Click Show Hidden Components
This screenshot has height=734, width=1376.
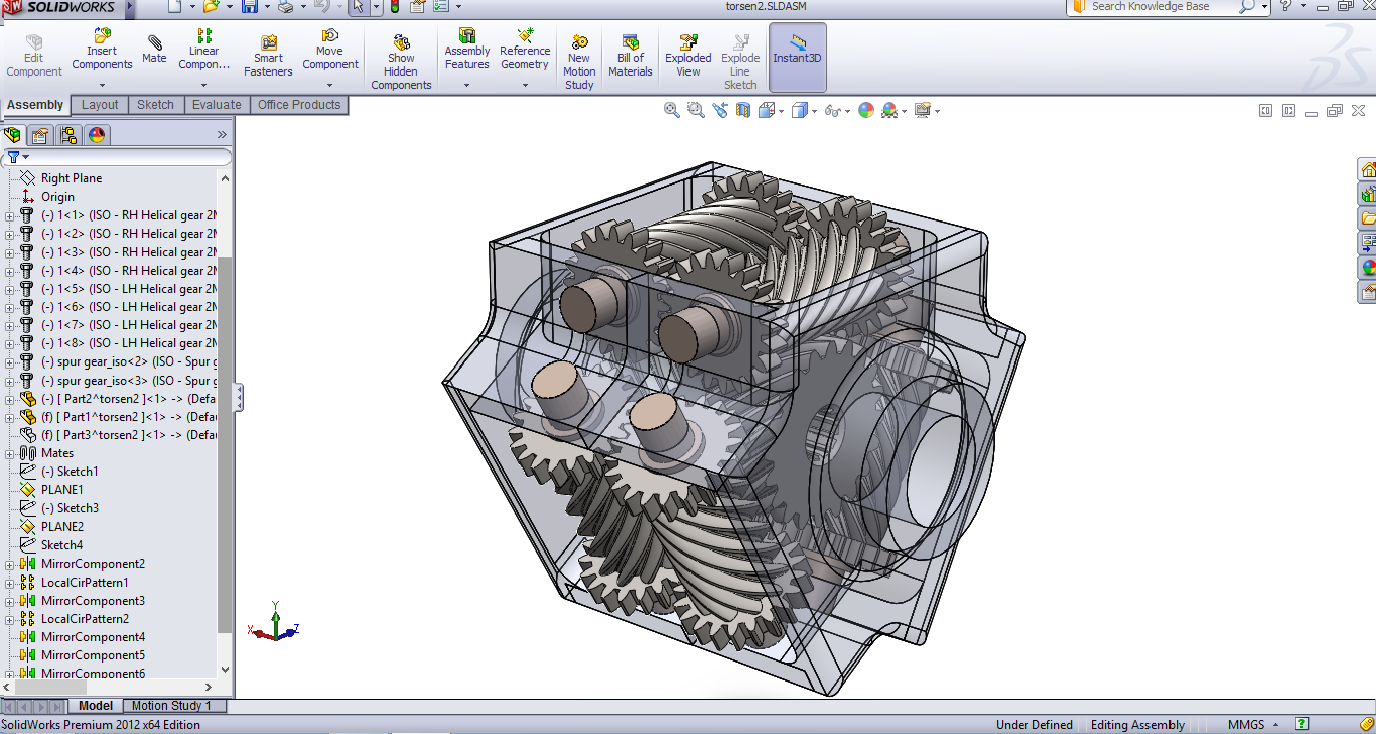point(401,60)
